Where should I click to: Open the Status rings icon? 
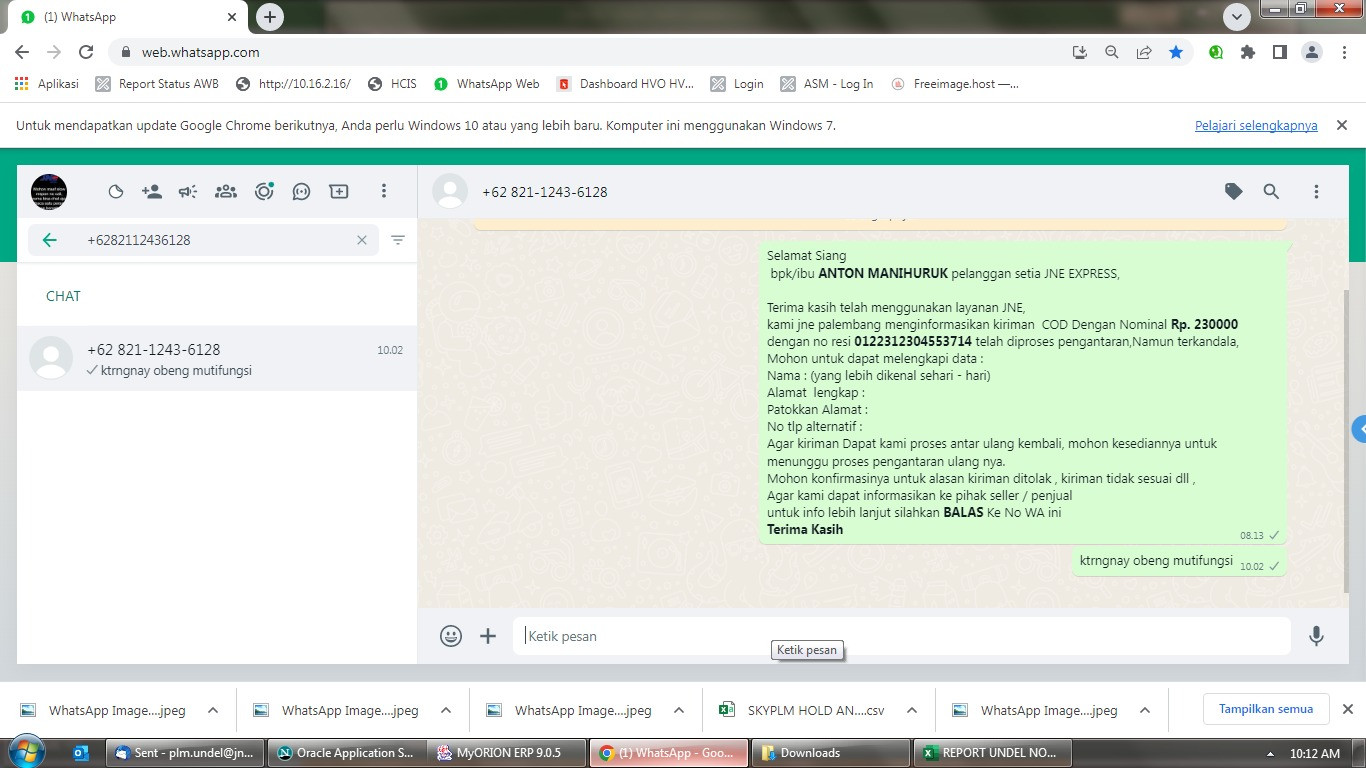[x=264, y=191]
